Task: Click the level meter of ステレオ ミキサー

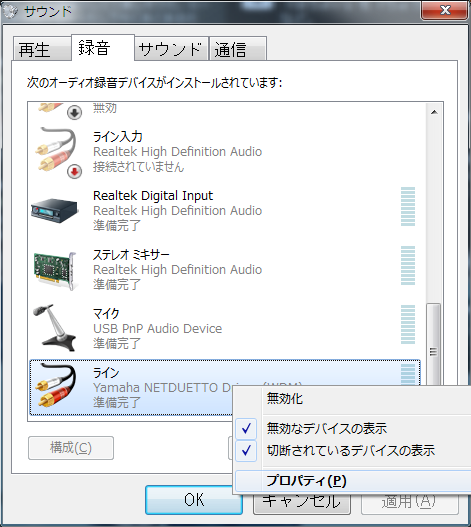Action: click(408, 266)
